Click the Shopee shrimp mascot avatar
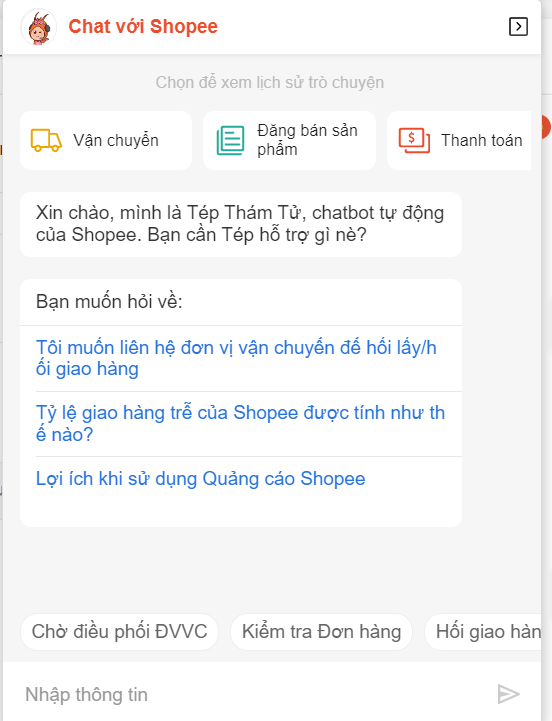The image size is (552, 721). [x=39, y=28]
